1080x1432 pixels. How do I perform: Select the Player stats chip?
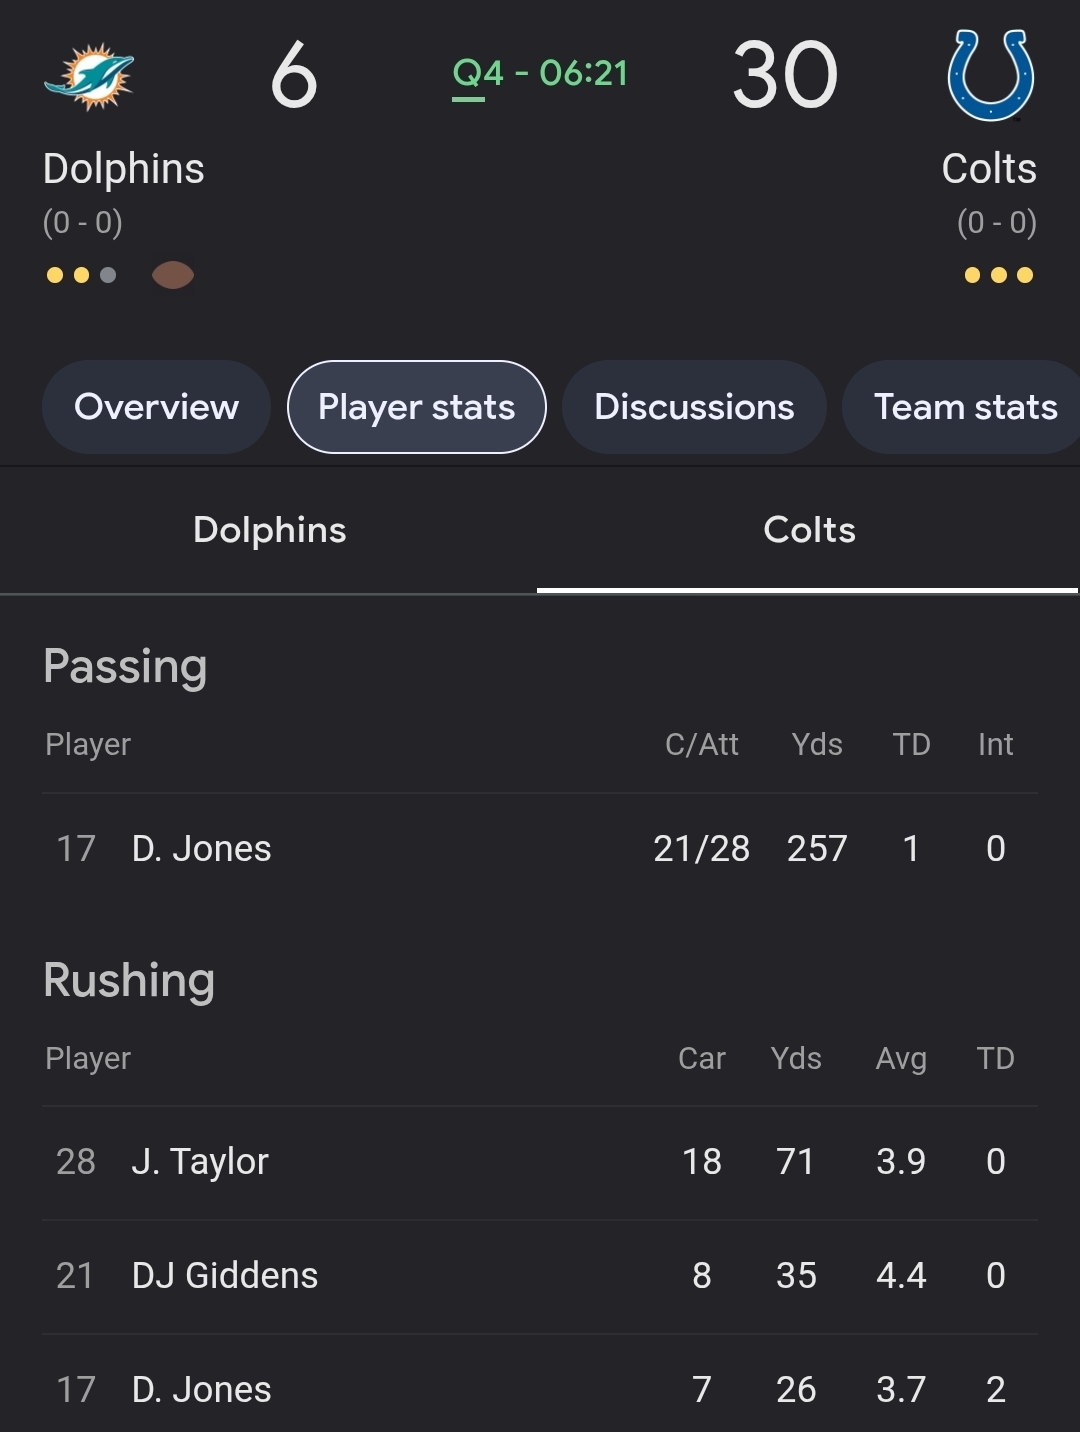[417, 407]
